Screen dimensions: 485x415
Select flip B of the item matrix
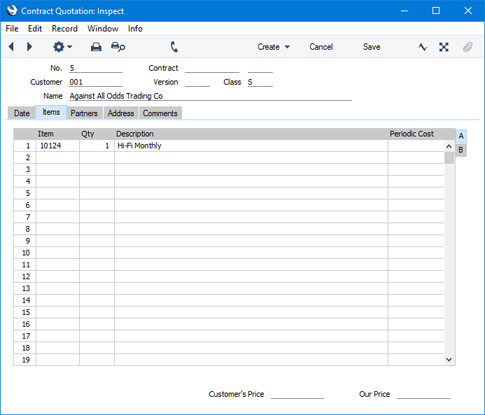[x=461, y=150]
